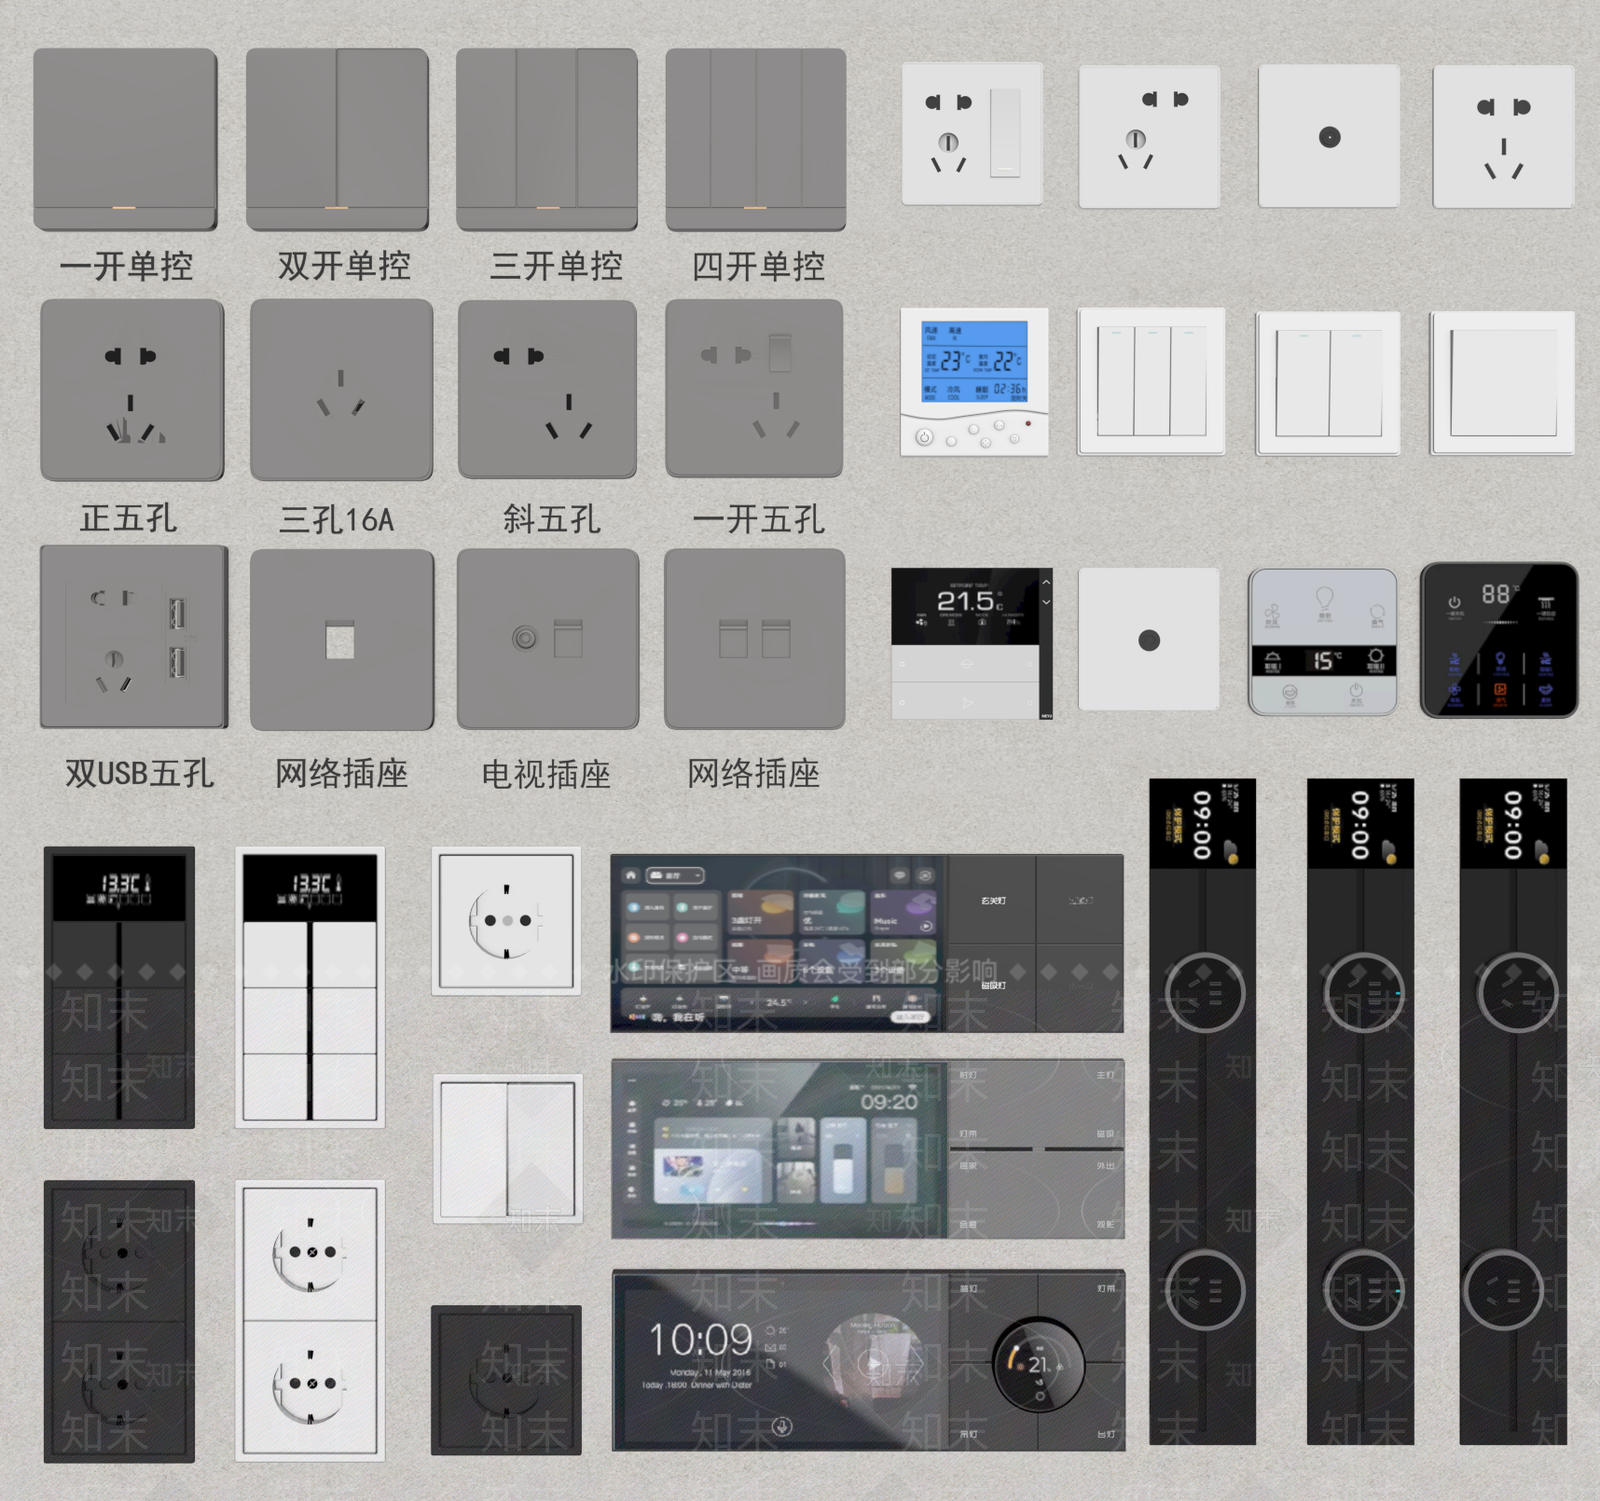Tap the Music card on the smart screen
Image resolution: width=1600 pixels, height=1501 pixels.
click(x=903, y=913)
